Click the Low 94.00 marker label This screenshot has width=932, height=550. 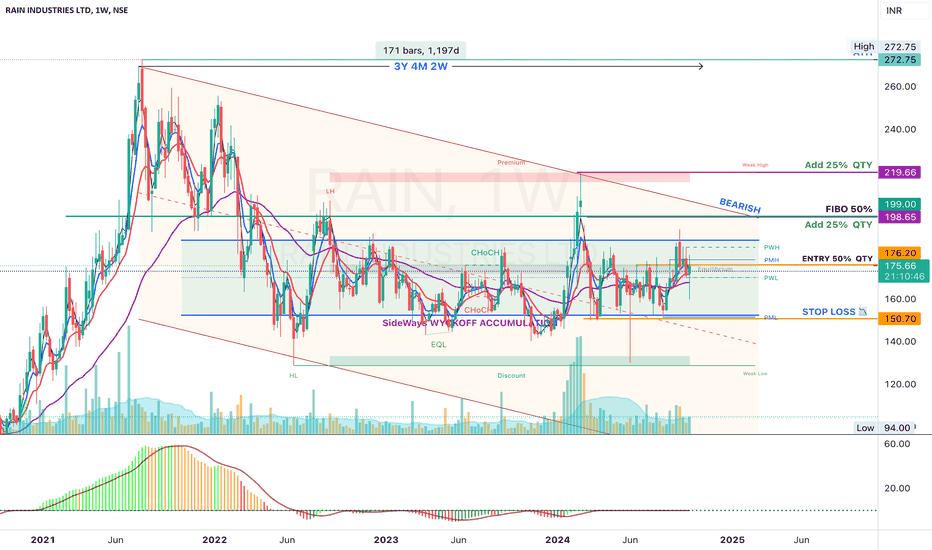(x=884, y=428)
